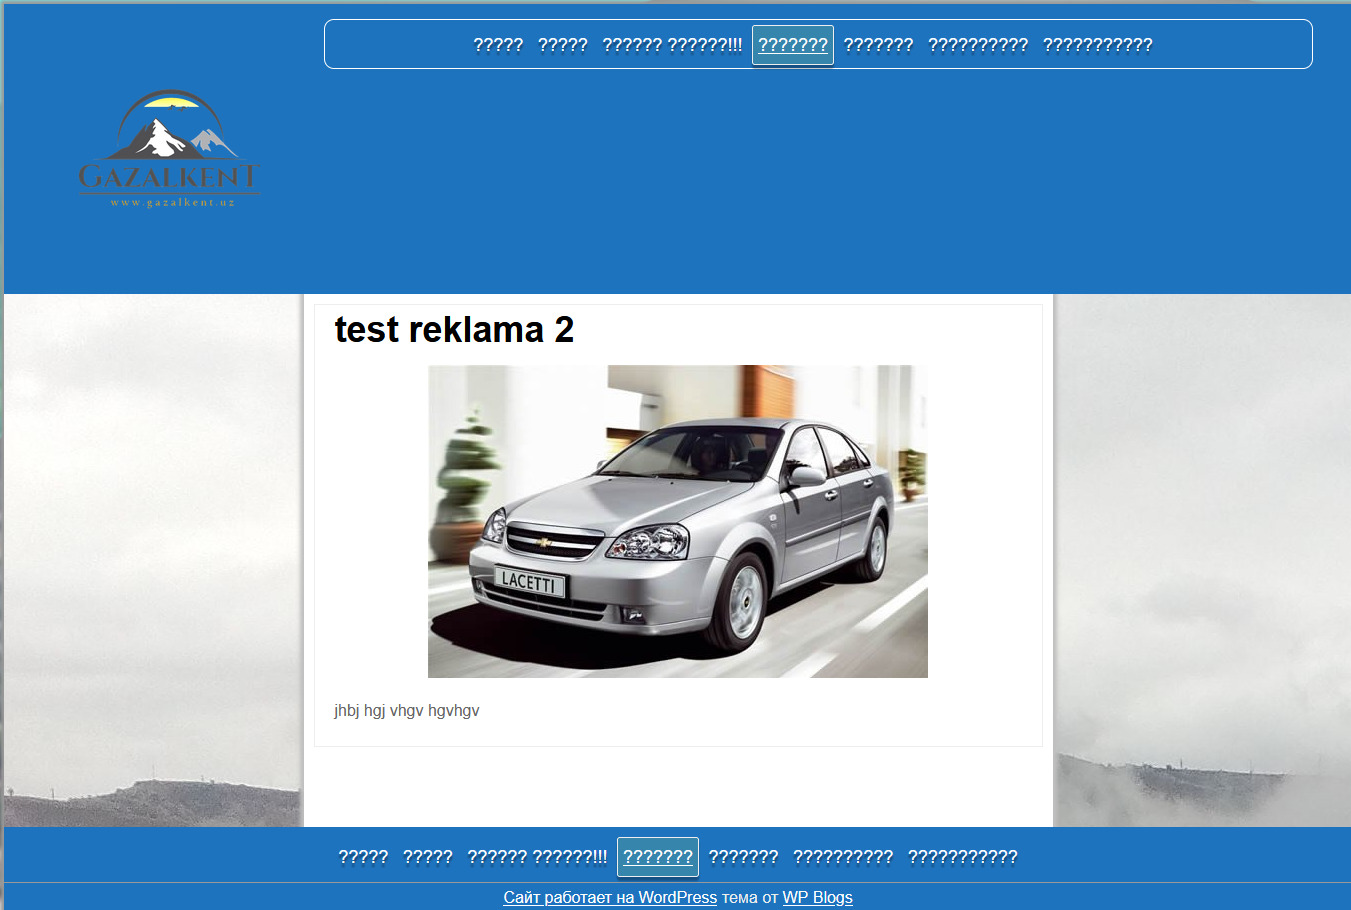Screen dimensions: 1351x910
Task: Click the highlighted item in the header menu
Action: tap(792, 45)
